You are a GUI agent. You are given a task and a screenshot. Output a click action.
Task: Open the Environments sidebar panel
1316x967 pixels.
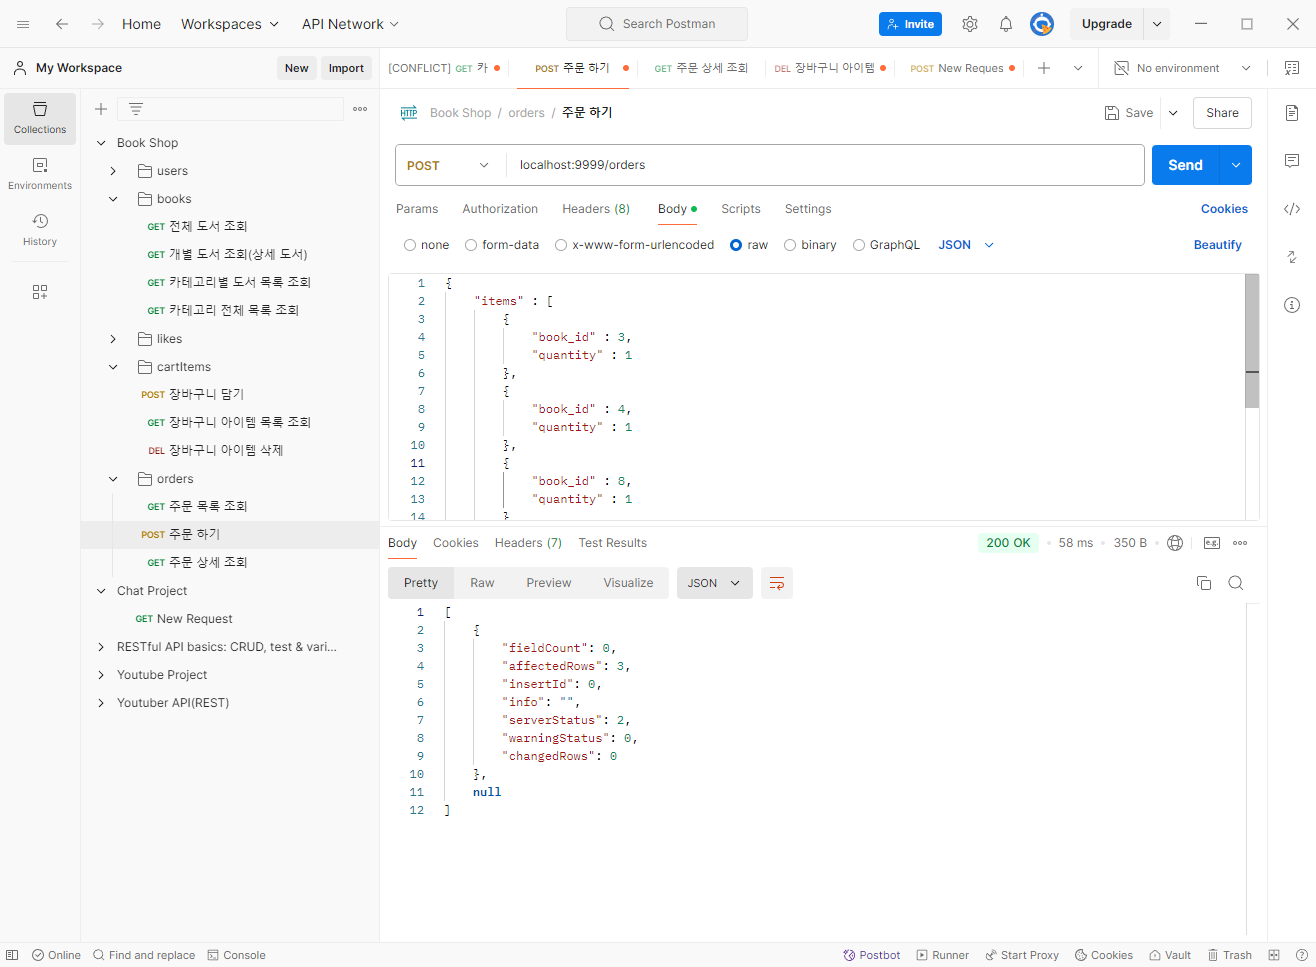(x=40, y=174)
